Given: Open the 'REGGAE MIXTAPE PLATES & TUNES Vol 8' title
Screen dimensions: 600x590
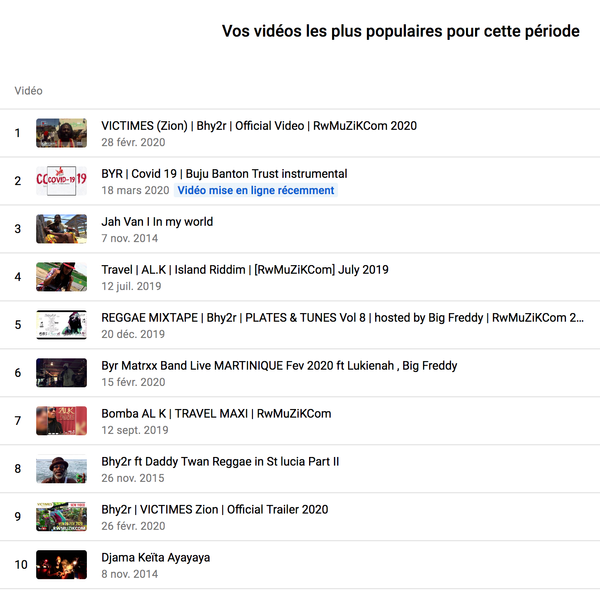Looking at the screenshot, I should 342,318.
